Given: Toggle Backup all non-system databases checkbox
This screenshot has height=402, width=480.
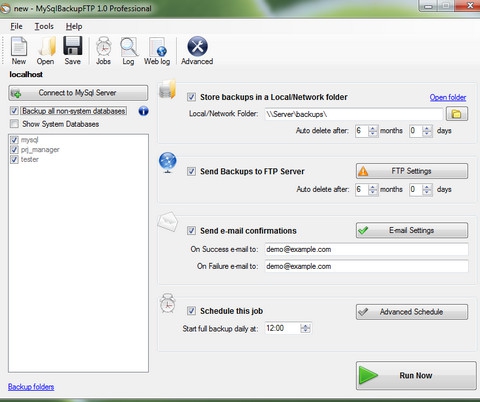Looking at the screenshot, I should [x=14, y=111].
